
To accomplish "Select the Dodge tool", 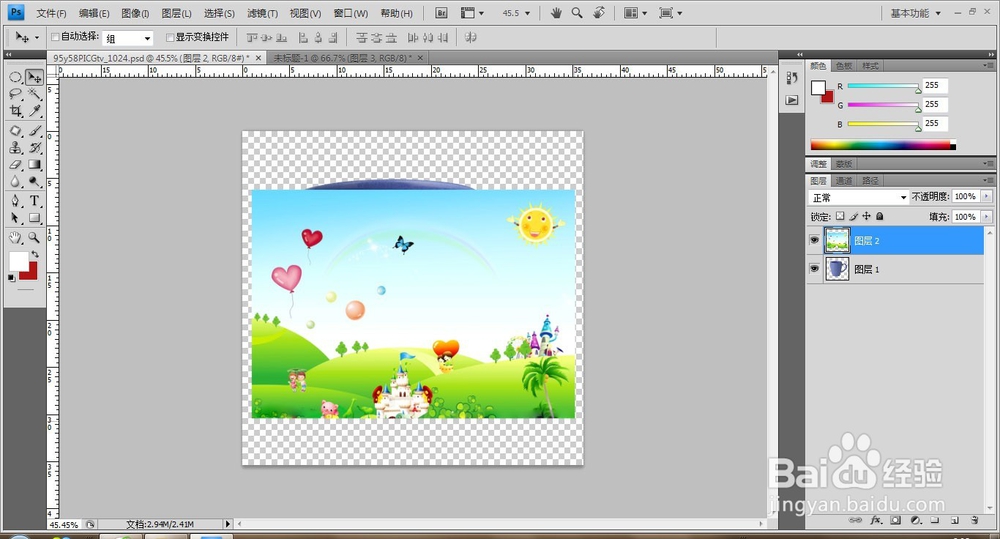I will pyautogui.click(x=34, y=182).
